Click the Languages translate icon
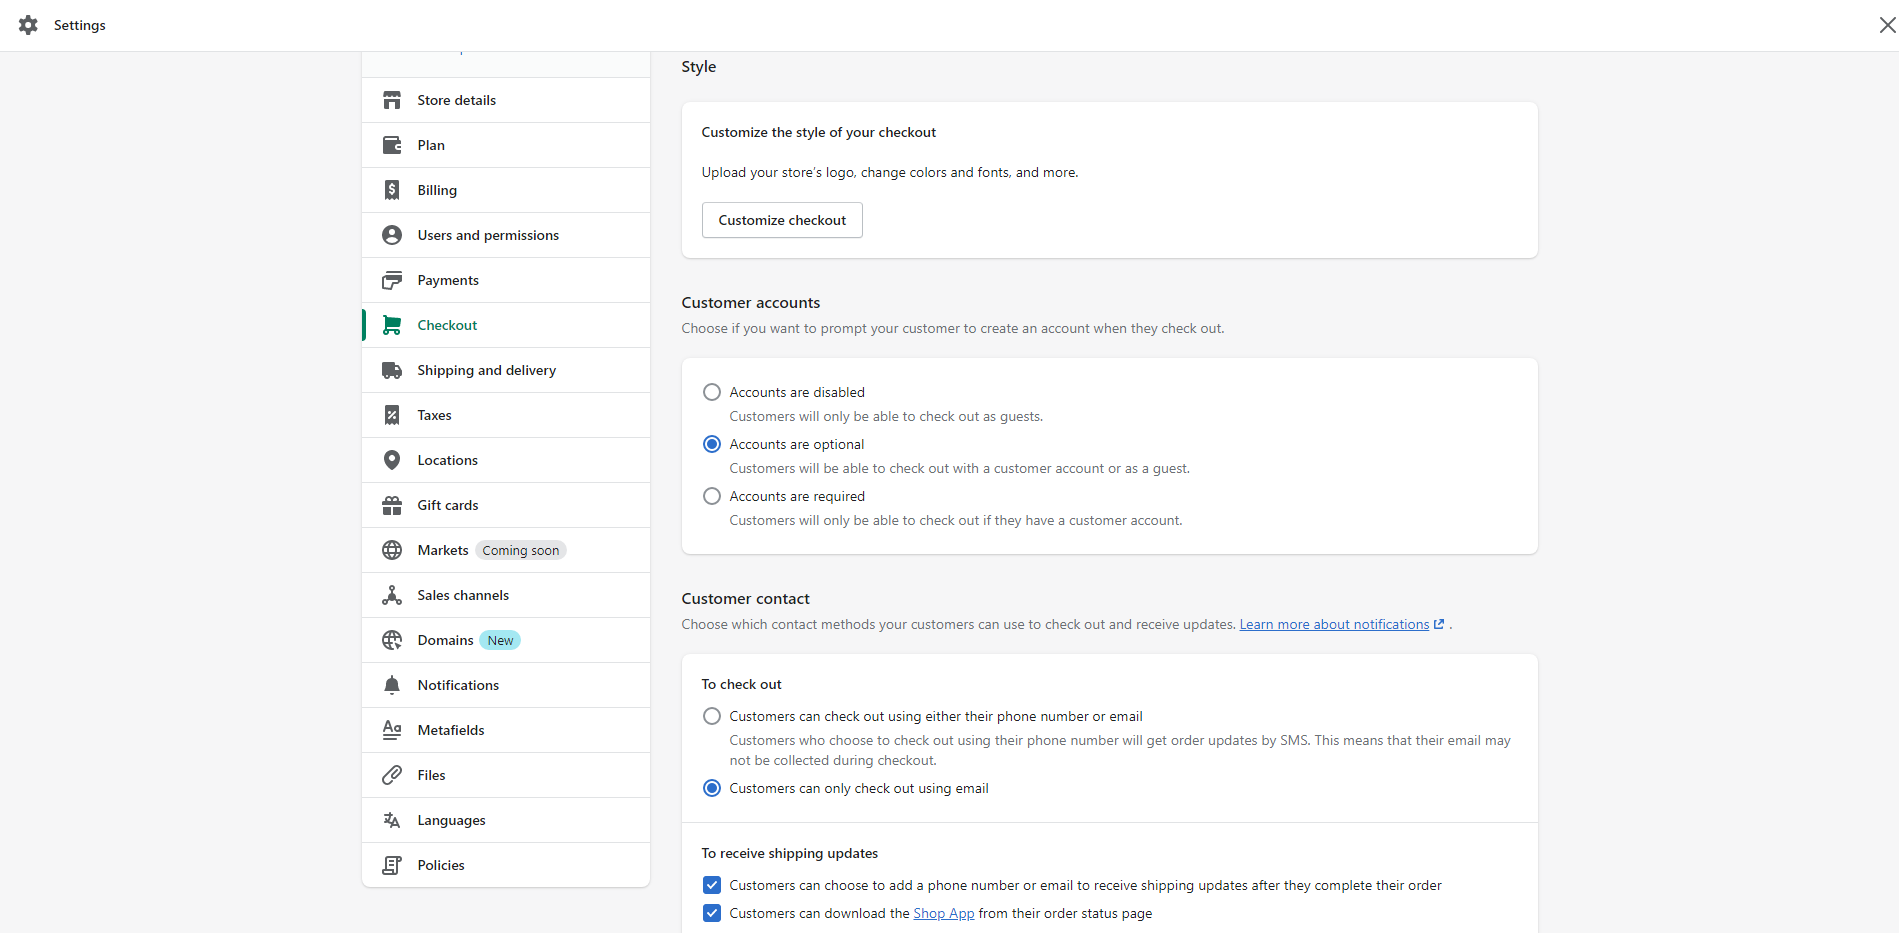The image size is (1899, 933). (392, 820)
